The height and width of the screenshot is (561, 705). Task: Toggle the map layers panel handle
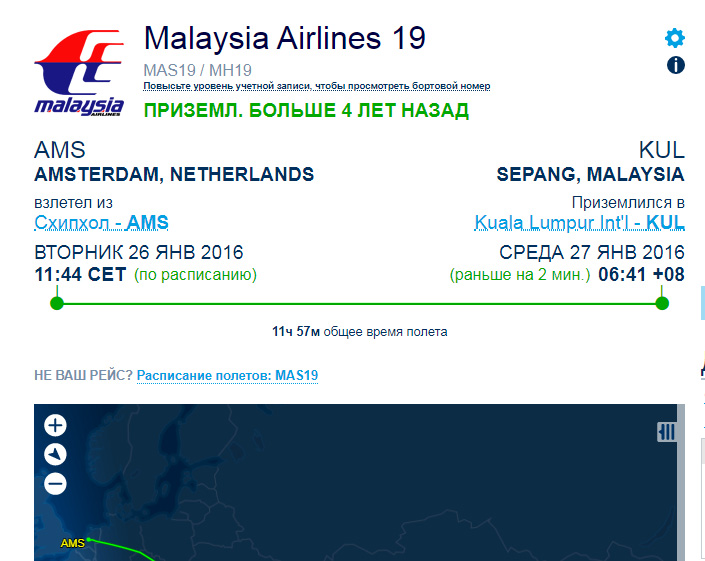[667, 432]
